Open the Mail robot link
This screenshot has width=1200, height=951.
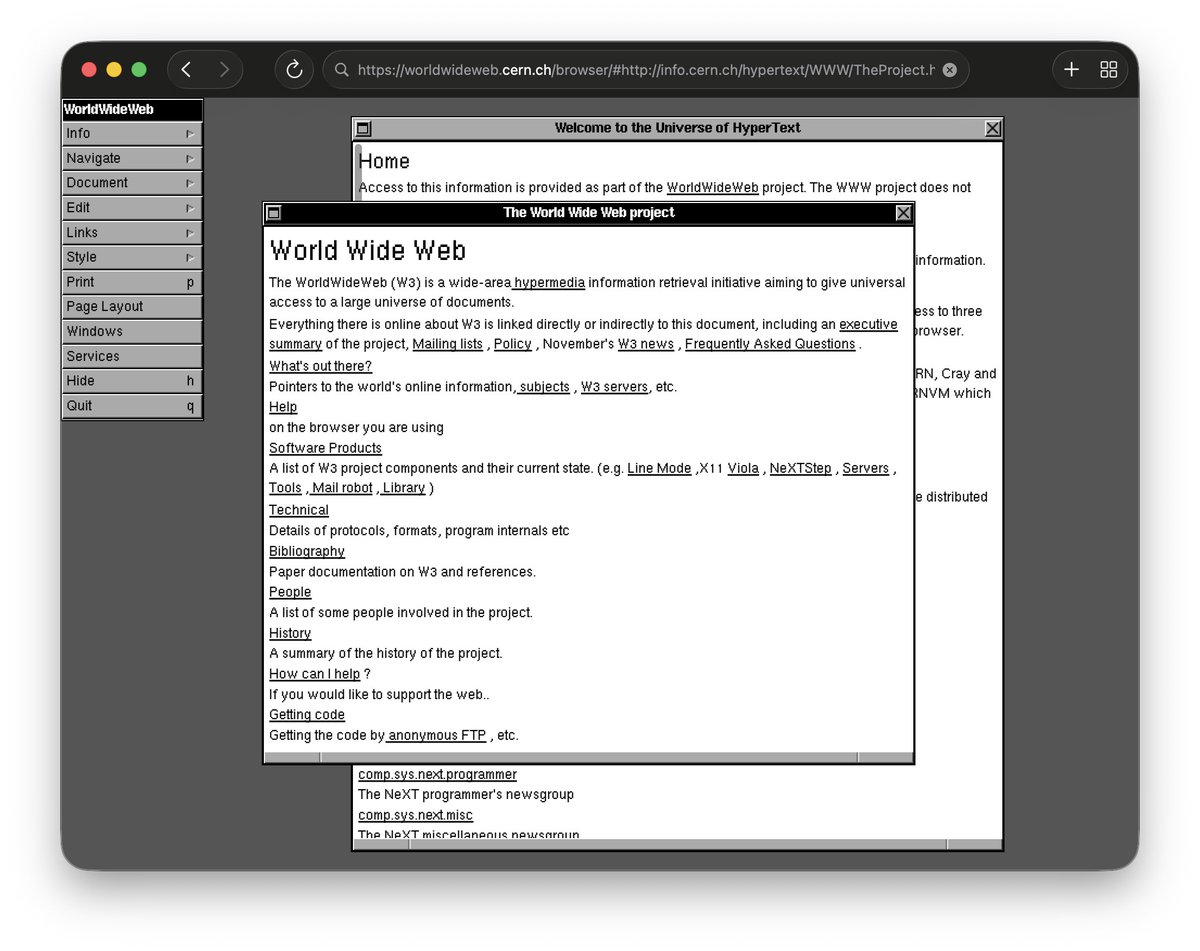tap(342, 488)
